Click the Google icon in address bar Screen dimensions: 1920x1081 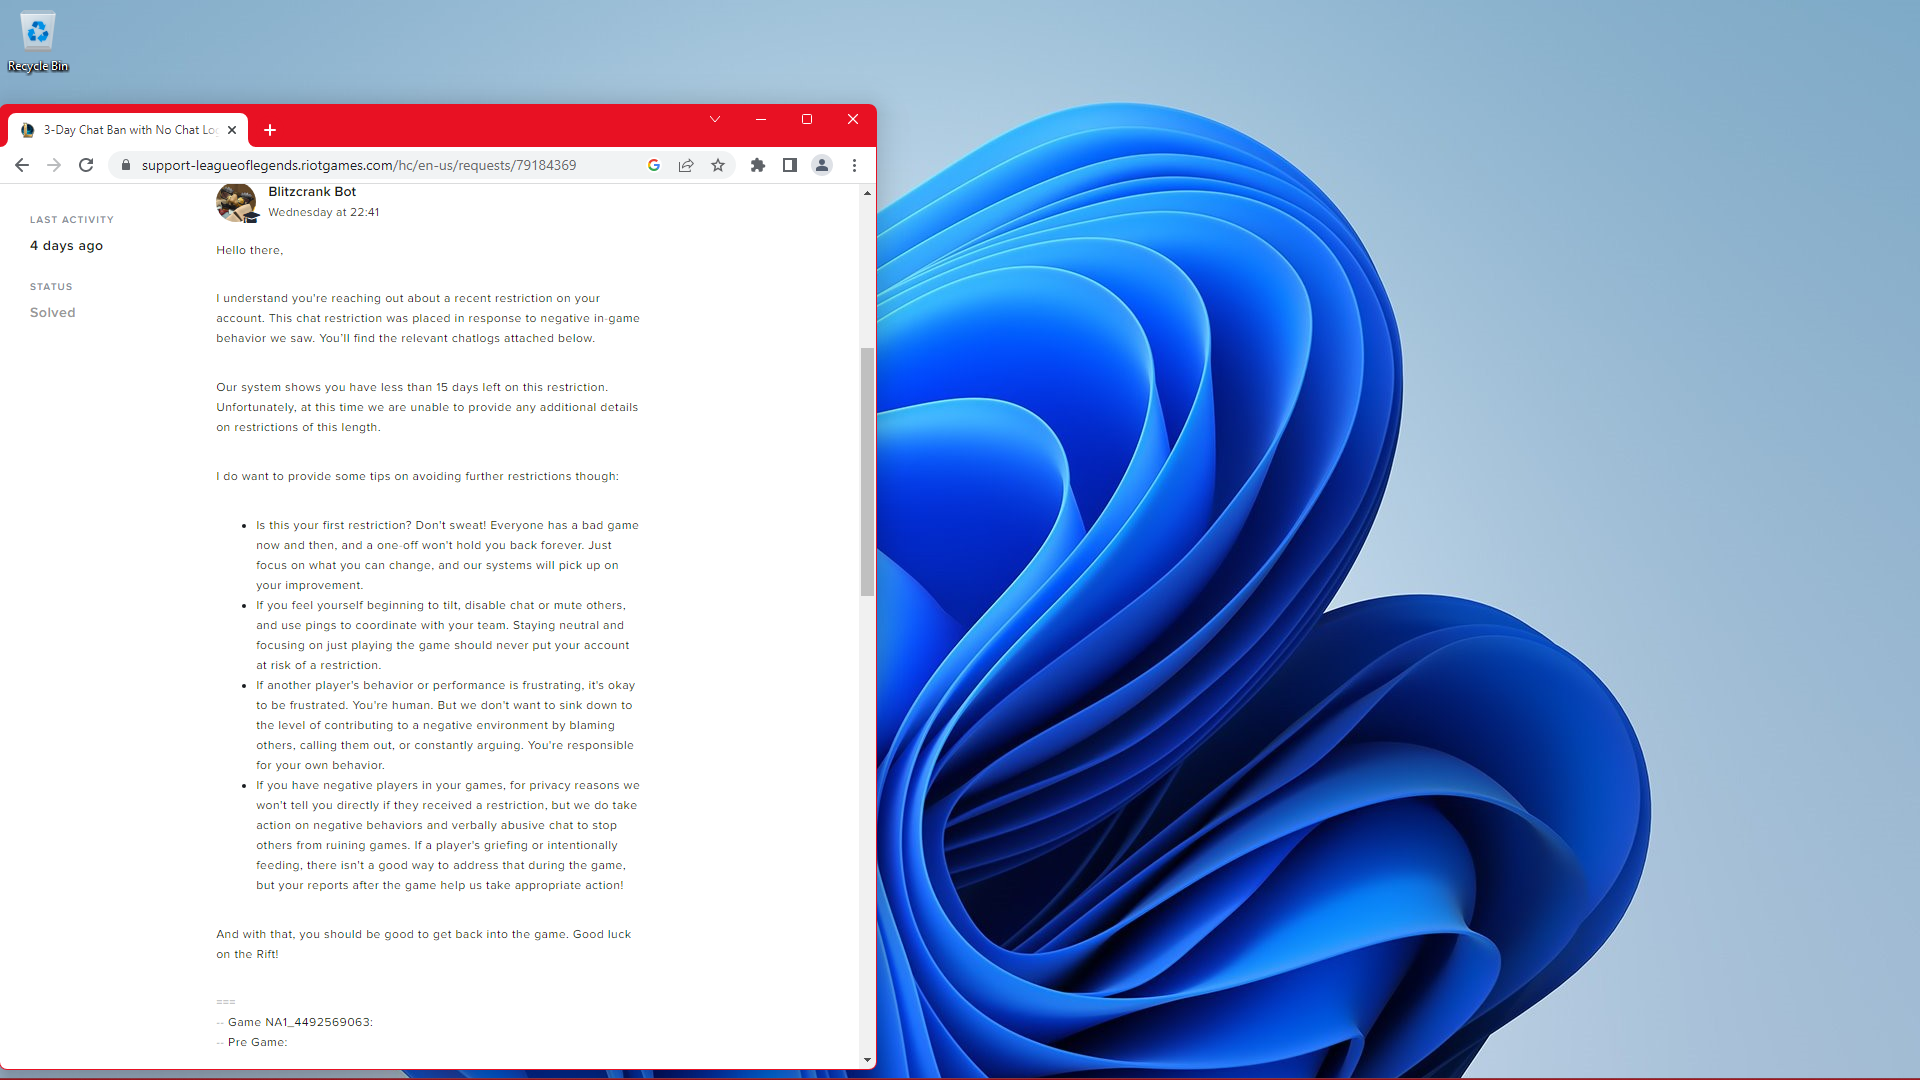coord(654,165)
